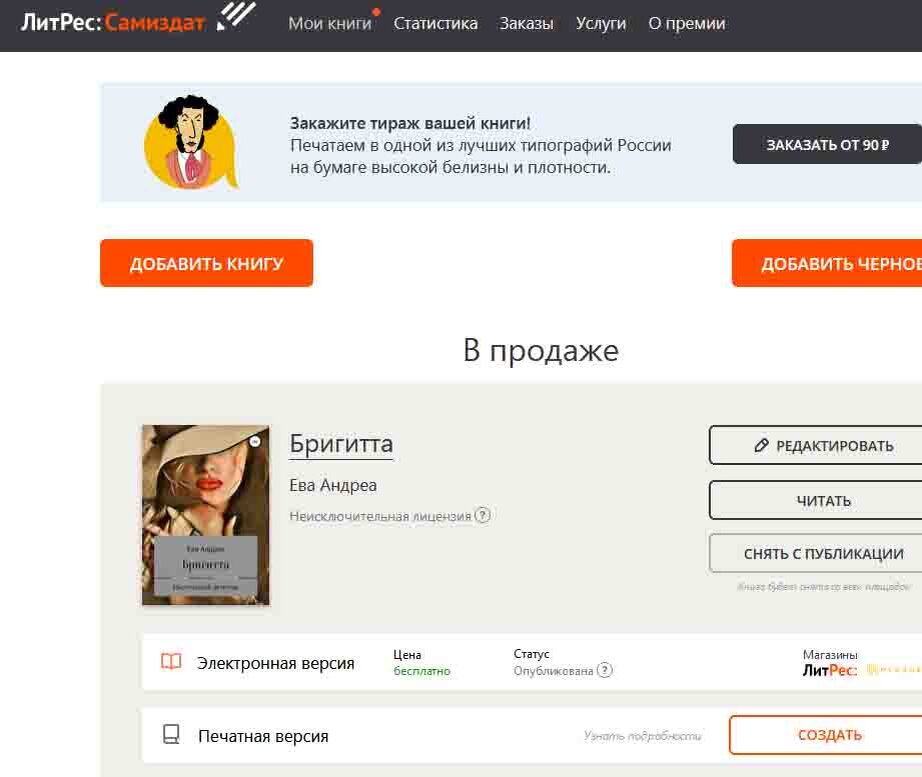This screenshot has width=922, height=777.
Task: Click the book icon for Печатная версия
Action: [x=171, y=734]
